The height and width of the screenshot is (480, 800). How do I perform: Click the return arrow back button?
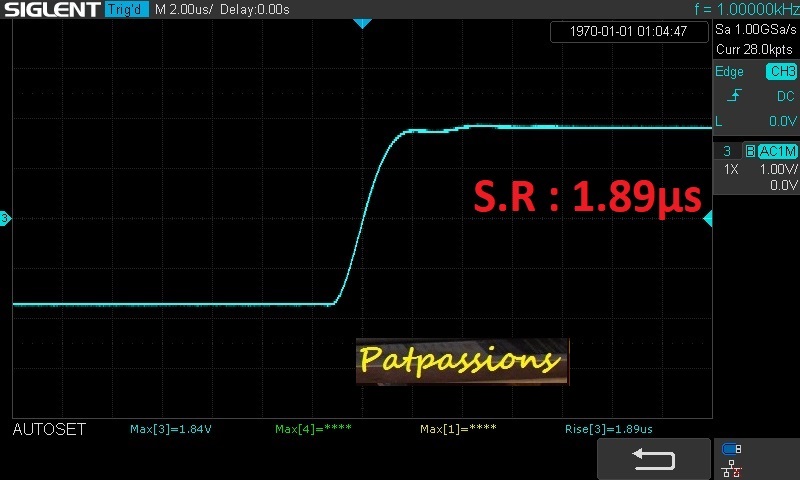pyautogui.click(x=653, y=459)
